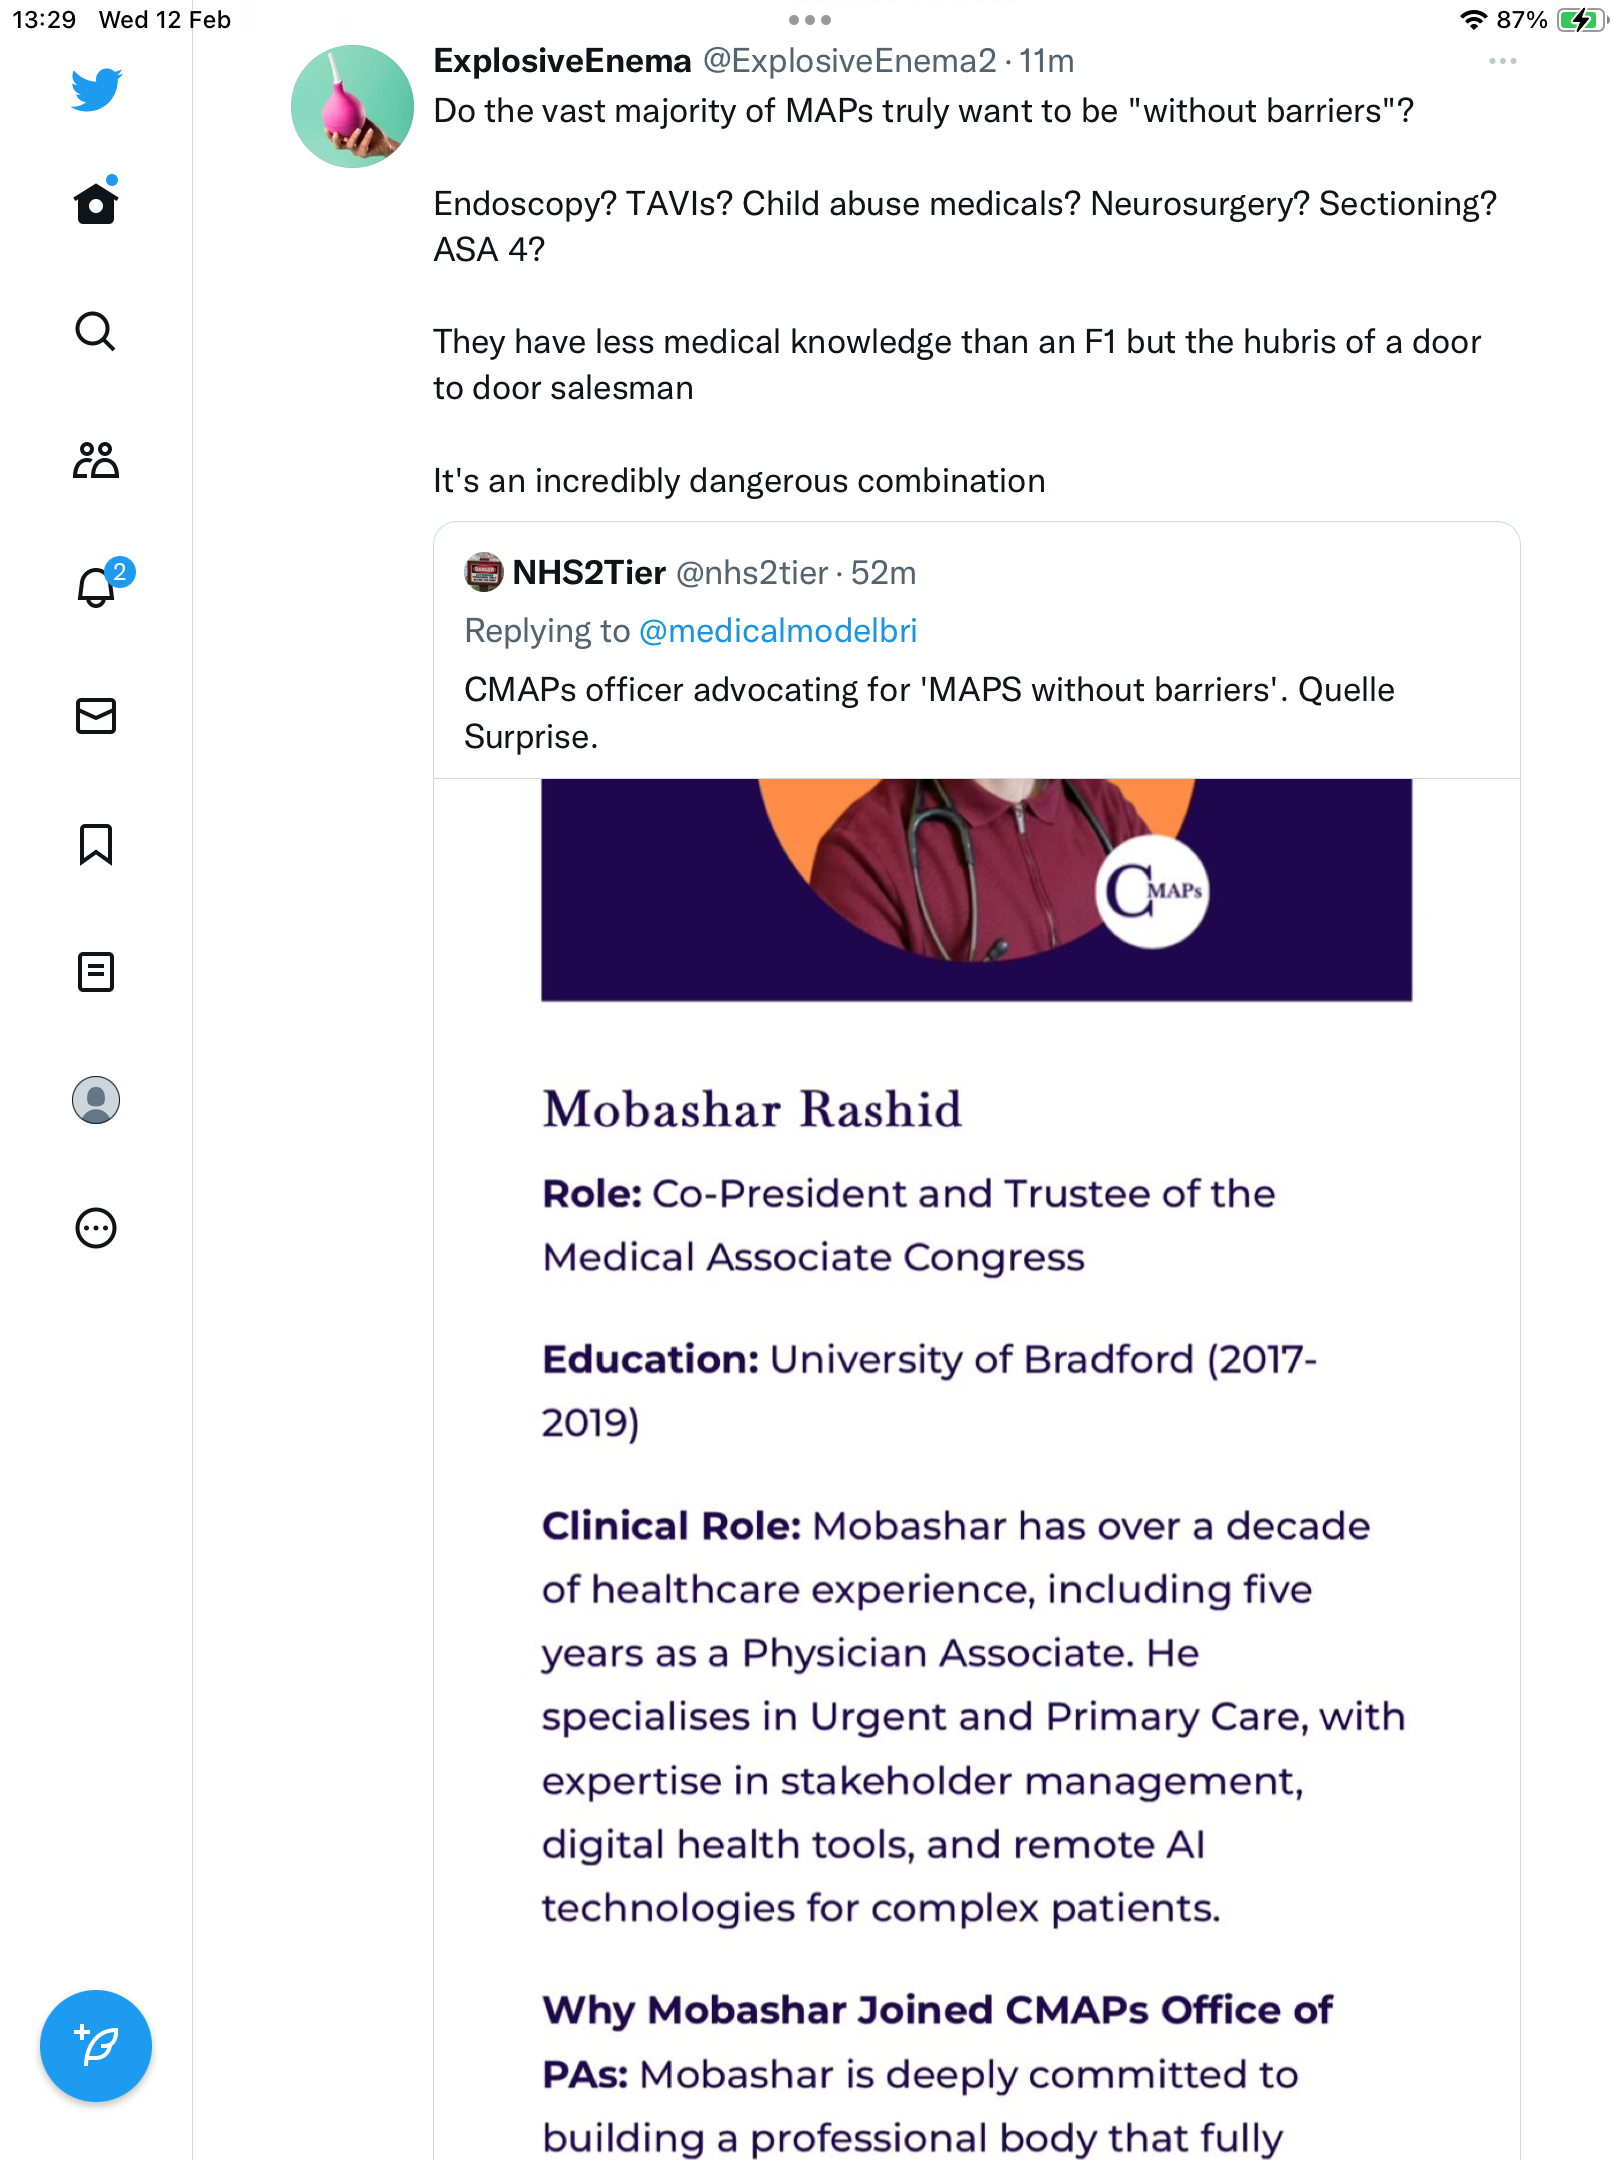Open the Bookmarks icon
1620x2160 pixels.
pyautogui.click(x=96, y=844)
